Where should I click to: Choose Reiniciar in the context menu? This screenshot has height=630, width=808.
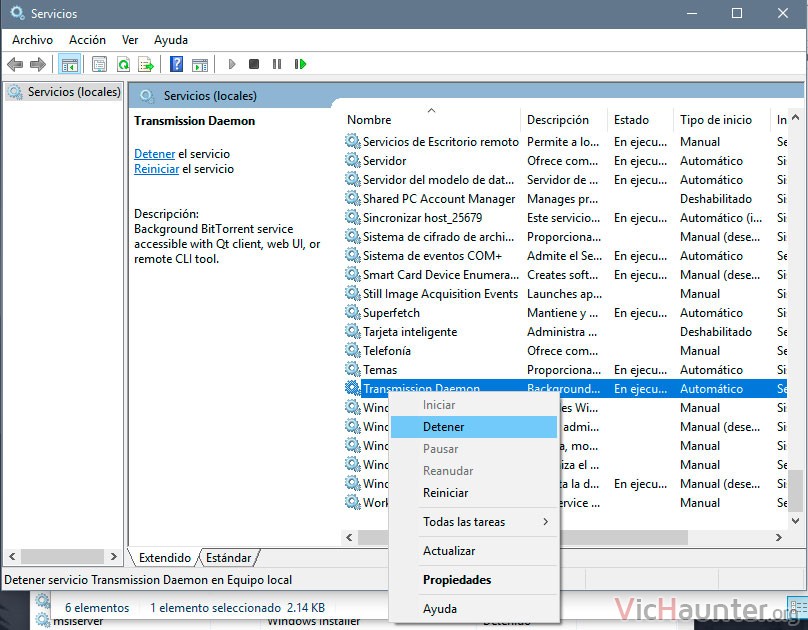474,493
